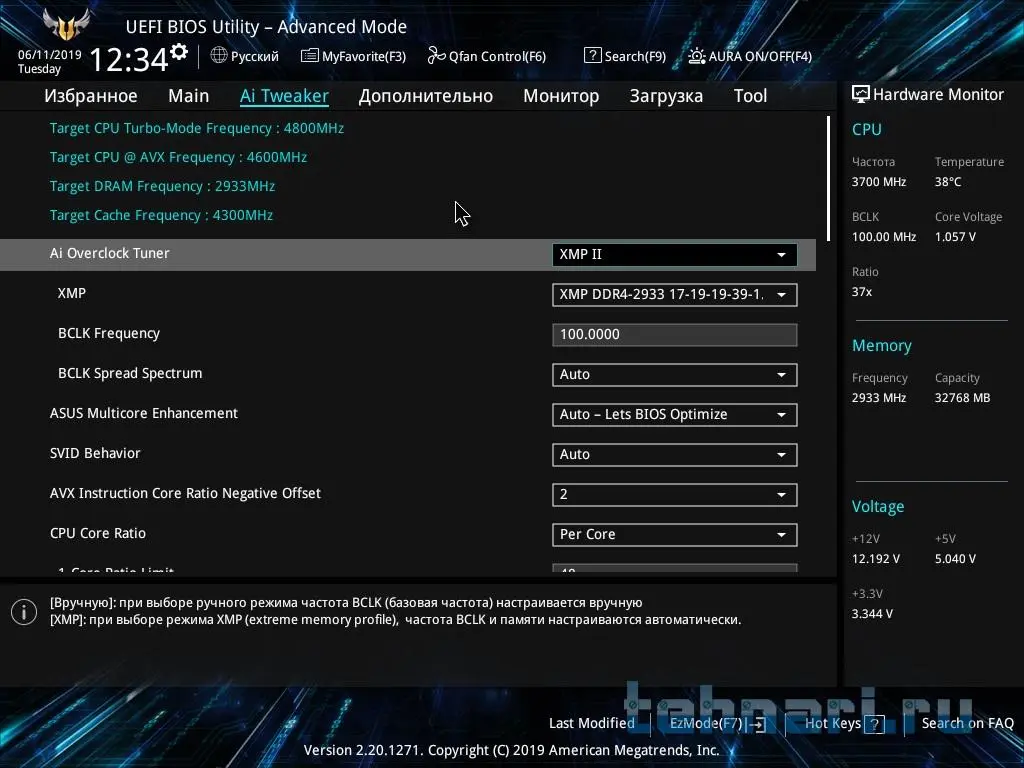Image resolution: width=1024 pixels, height=768 pixels.
Task: Click the BCLK 100.00 MHz monitor value
Action: (884, 237)
